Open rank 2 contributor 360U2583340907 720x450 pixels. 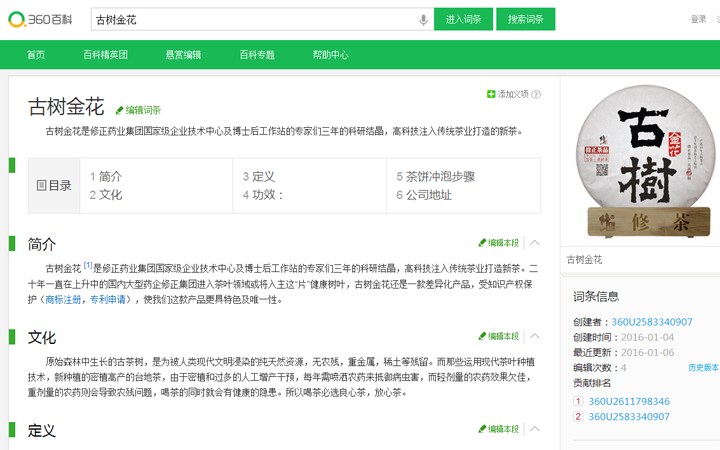pyautogui.click(x=629, y=417)
